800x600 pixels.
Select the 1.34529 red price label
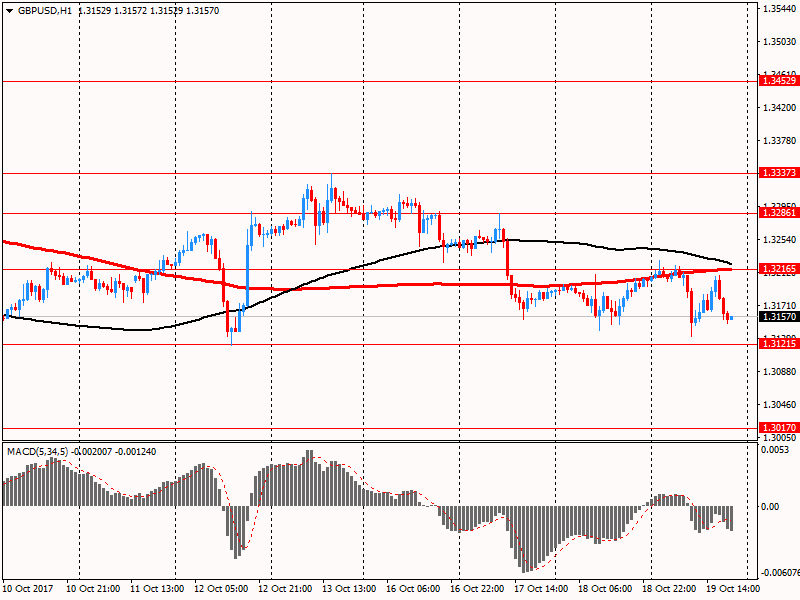(779, 81)
